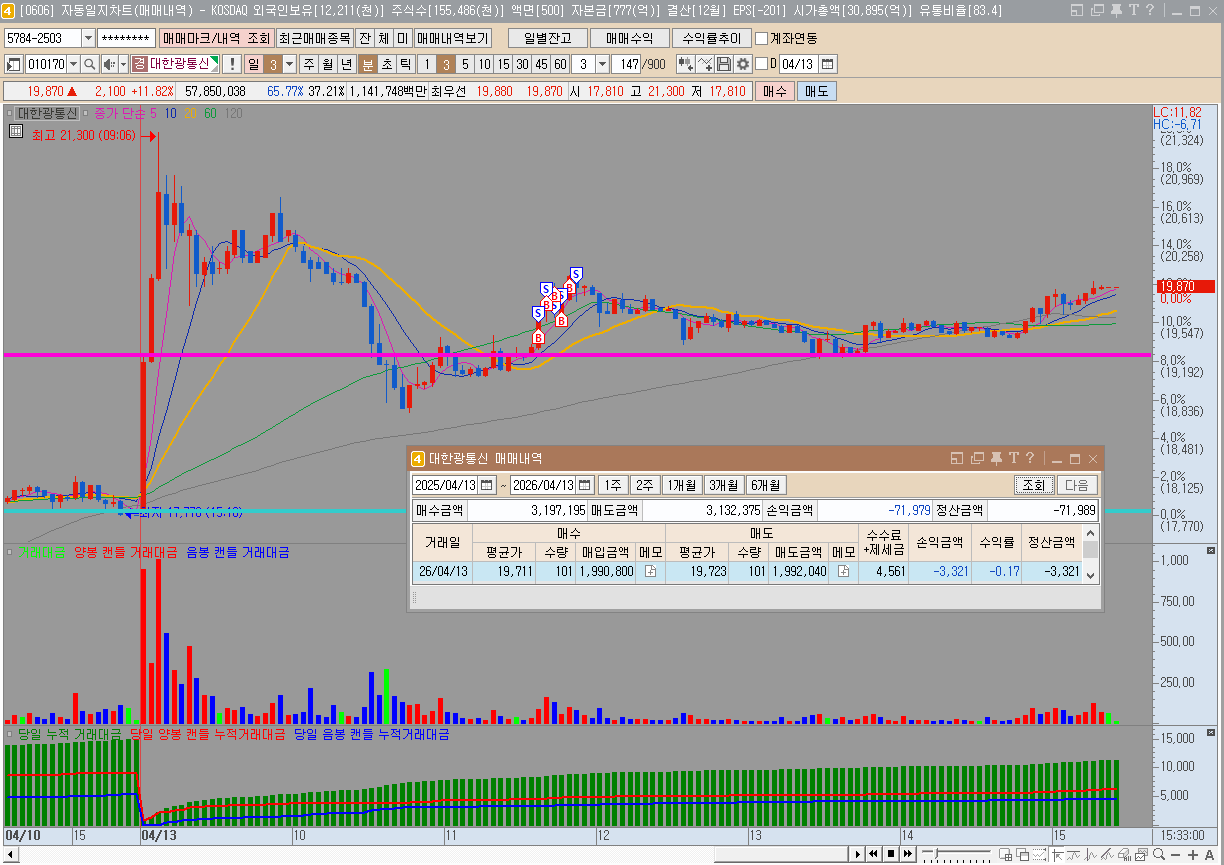Screen dimensions: 1224x865
Task: Select the 10 minute interval button
Action: 484,64
